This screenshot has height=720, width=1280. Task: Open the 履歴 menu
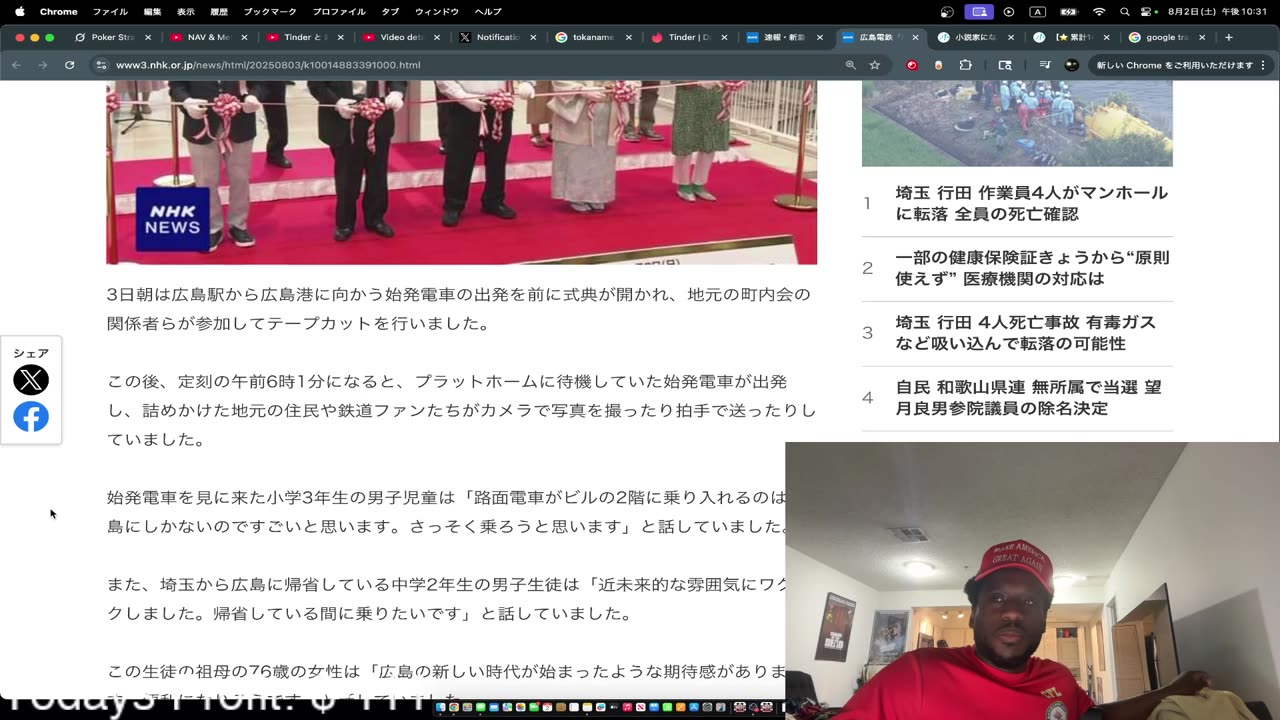[219, 12]
